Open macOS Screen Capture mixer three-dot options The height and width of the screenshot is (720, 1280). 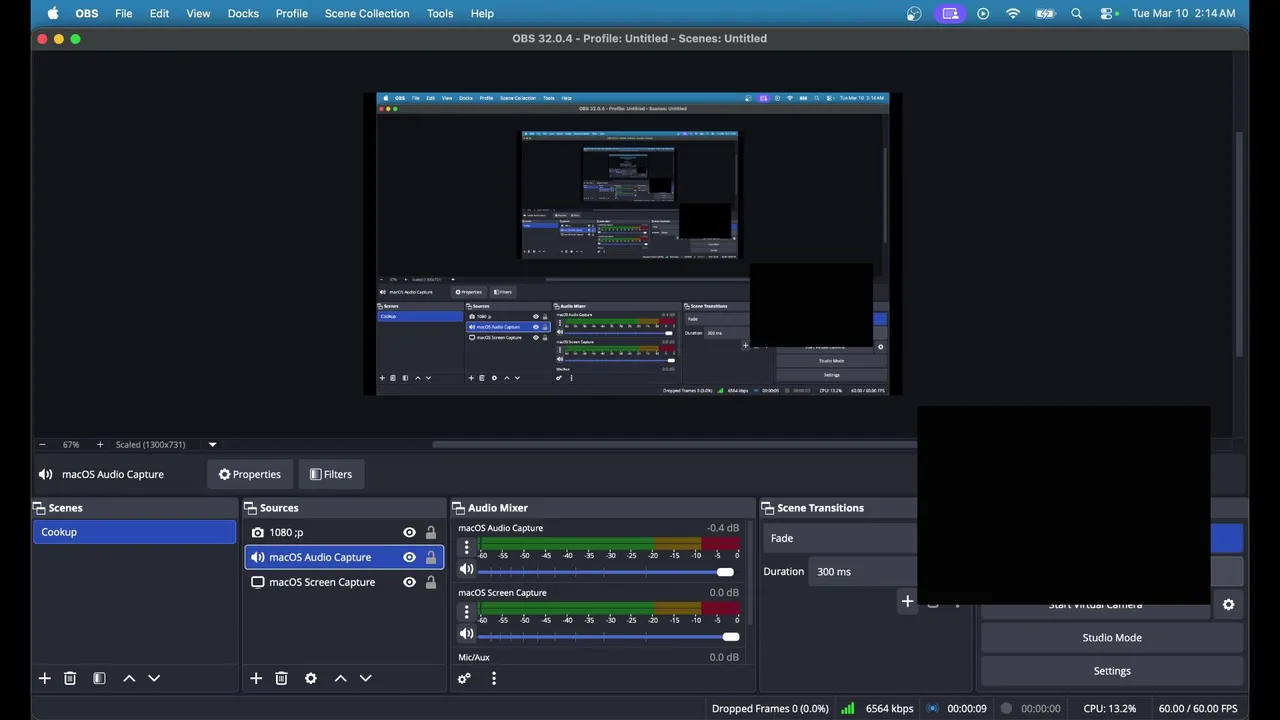tap(466, 612)
